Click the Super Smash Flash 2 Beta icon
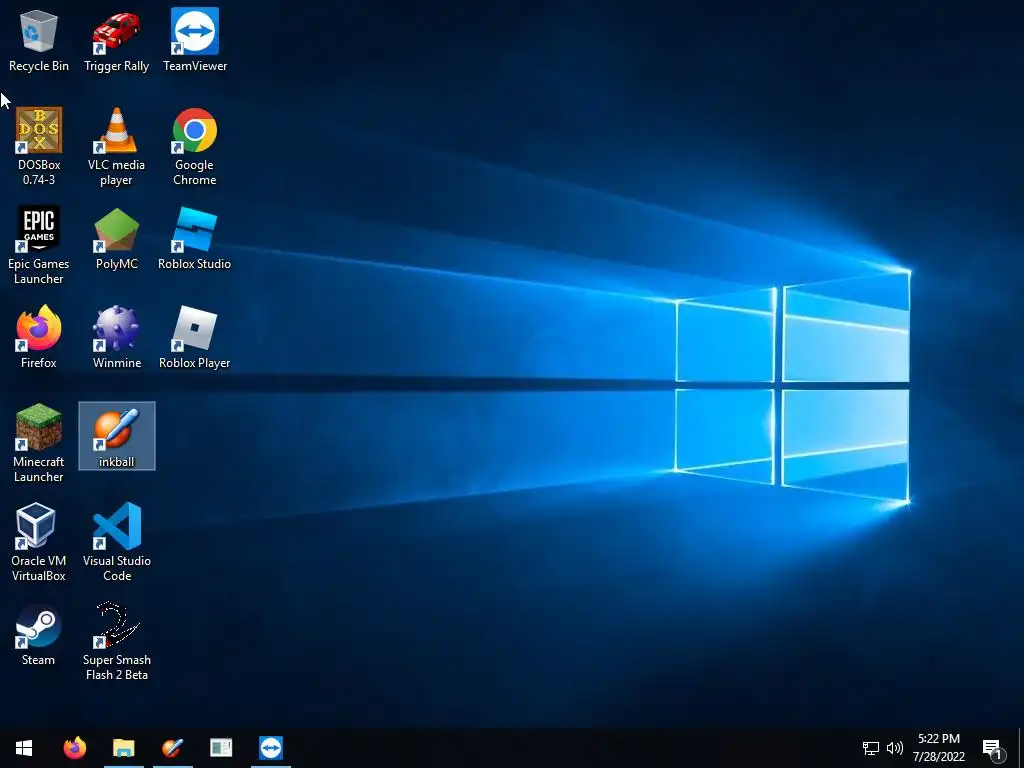This screenshot has height=768, width=1024. pyautogui.click(x=116, y=641)
